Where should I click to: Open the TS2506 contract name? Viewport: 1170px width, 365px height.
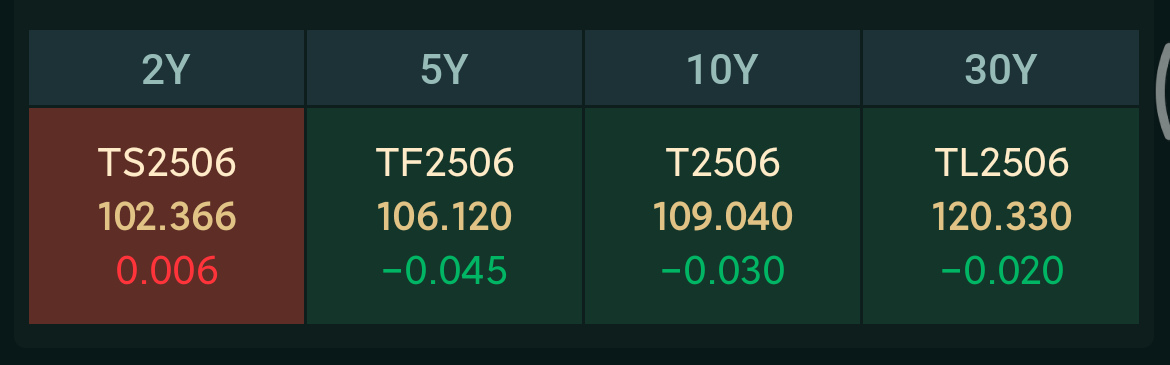click(x=166, y=162)
